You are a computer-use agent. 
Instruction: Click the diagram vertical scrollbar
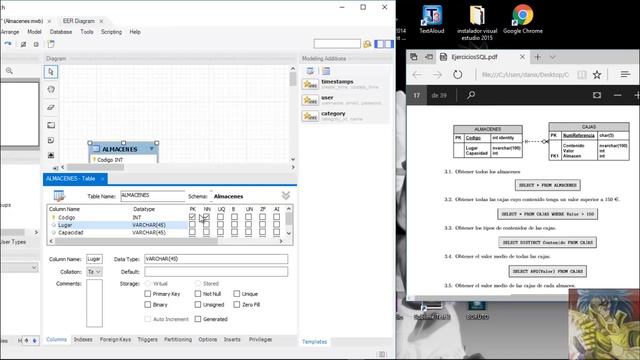(293, 113)
